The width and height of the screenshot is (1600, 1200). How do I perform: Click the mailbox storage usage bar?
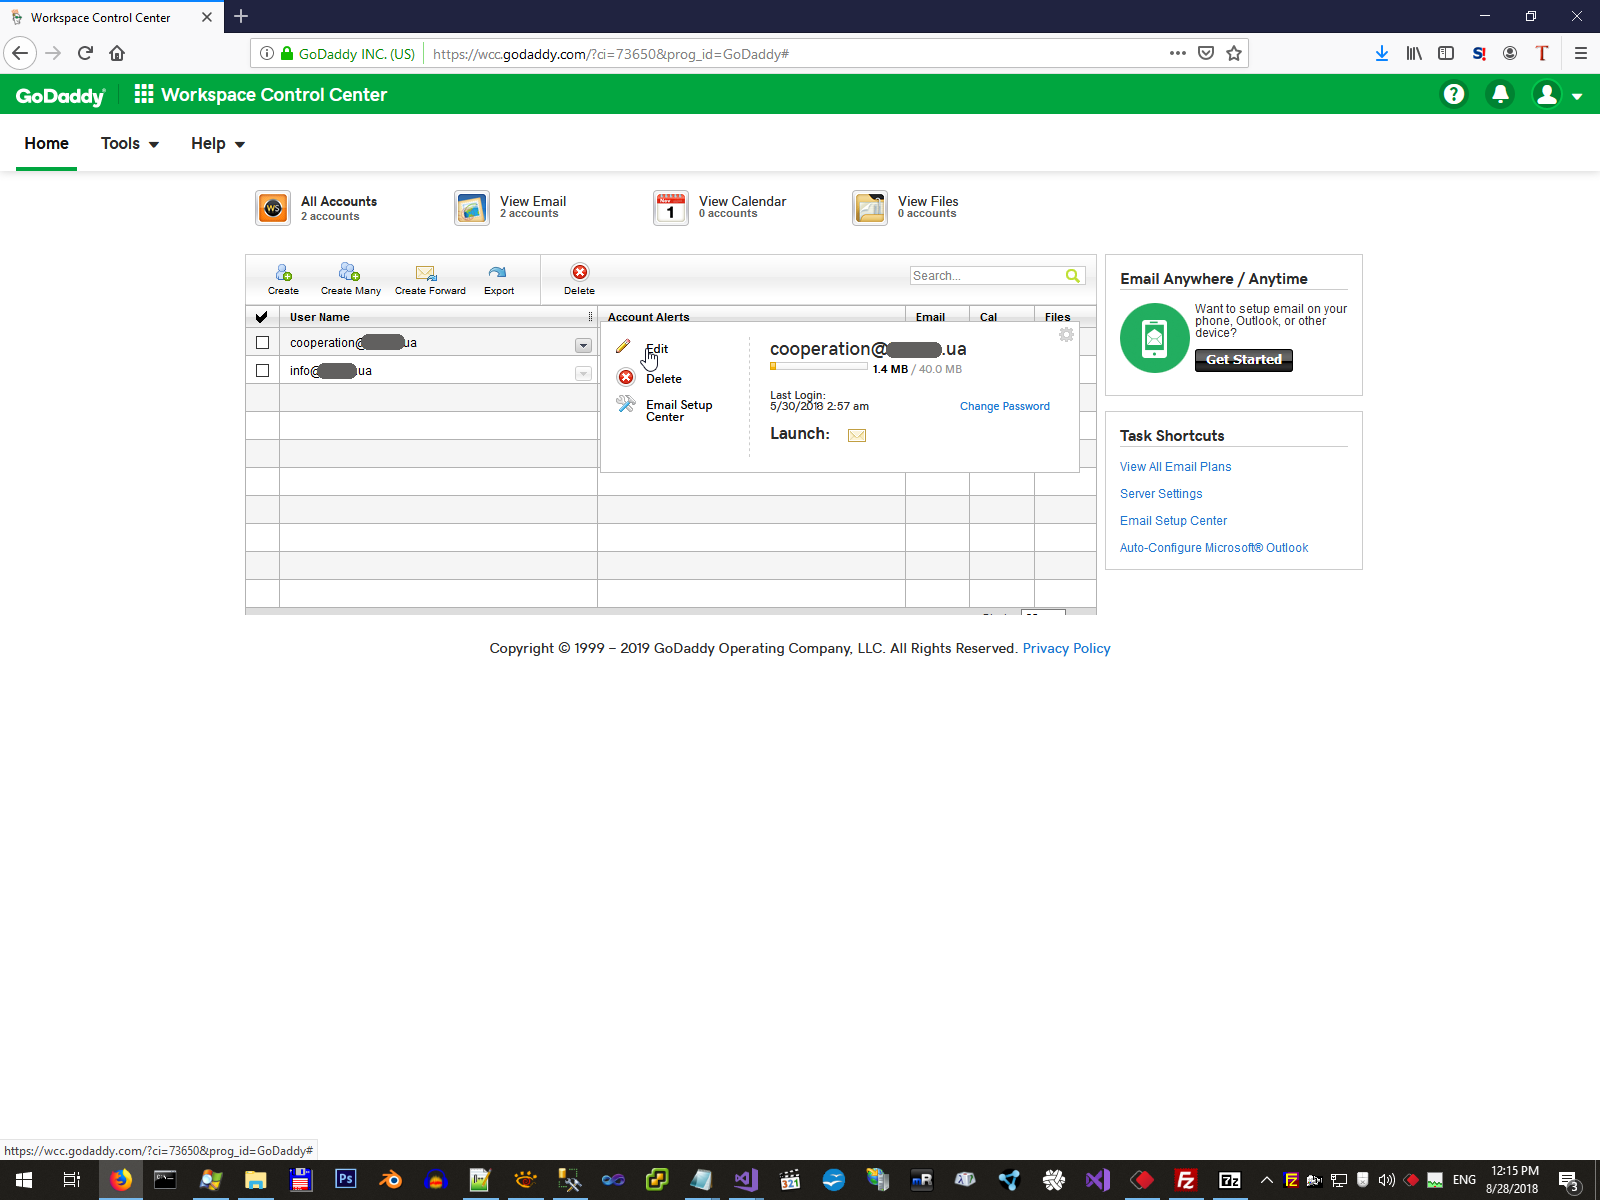[x=819, y=367]
